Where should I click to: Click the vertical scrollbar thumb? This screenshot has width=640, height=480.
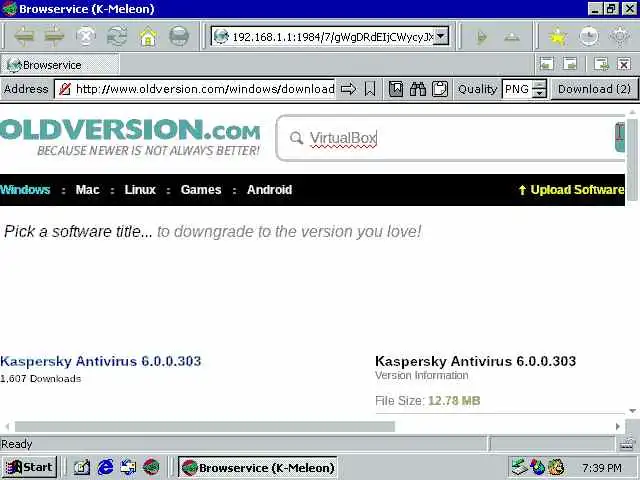[633, 159]
